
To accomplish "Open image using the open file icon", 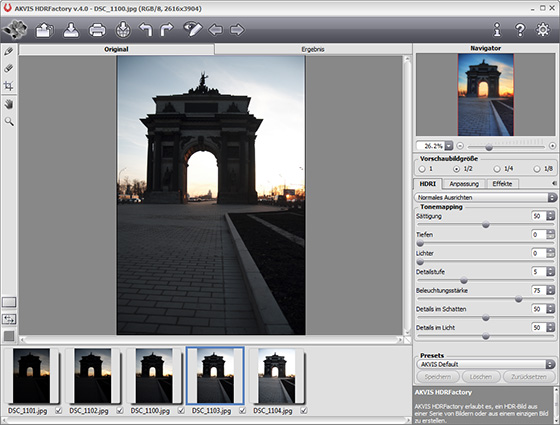I will click(44, 30).
